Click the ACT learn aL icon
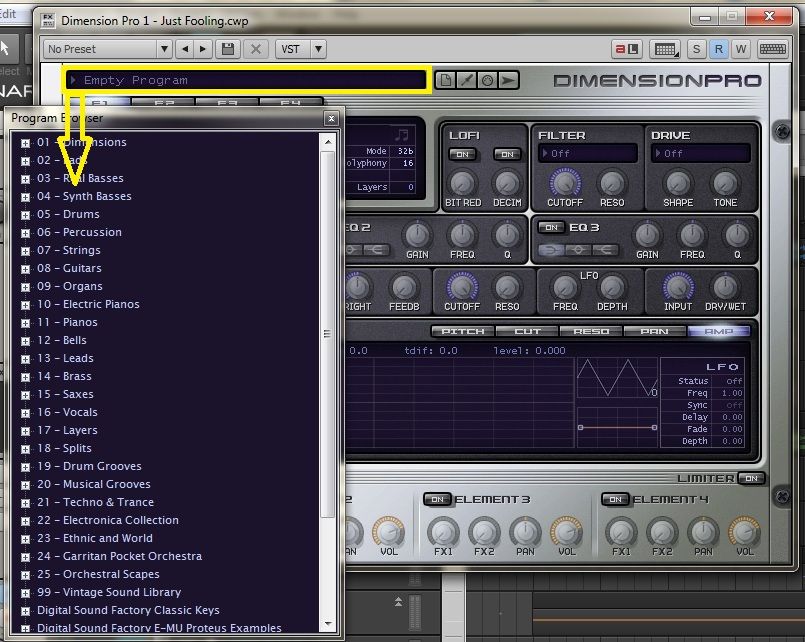The image size is (805, 642). [x=626, y=48]
